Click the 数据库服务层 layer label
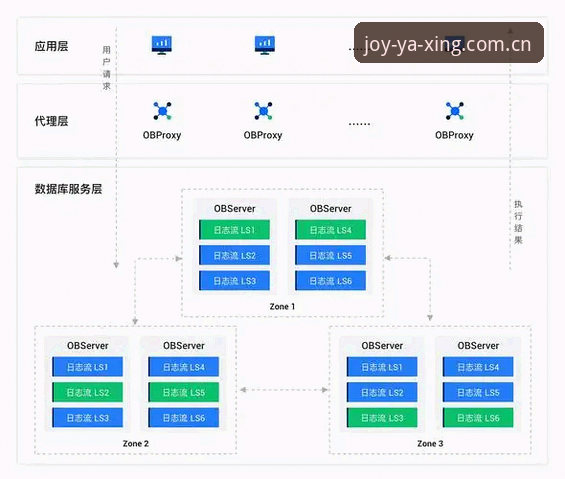The image size is (565, 479). pyautogui.click(x=68, y=189)
